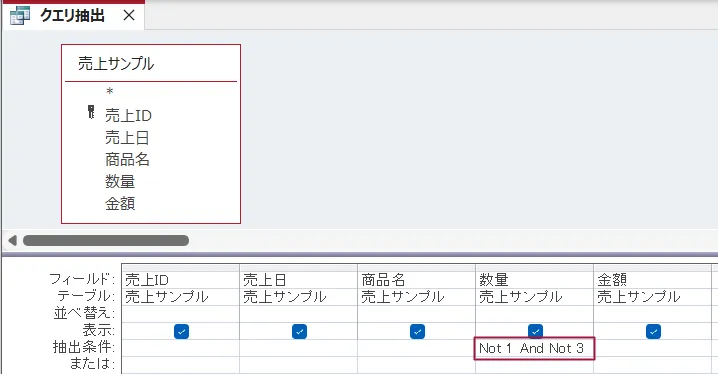
Task: Uncheck the 表示 checkbox for 売上ID
Action: (x=181, y=331)
